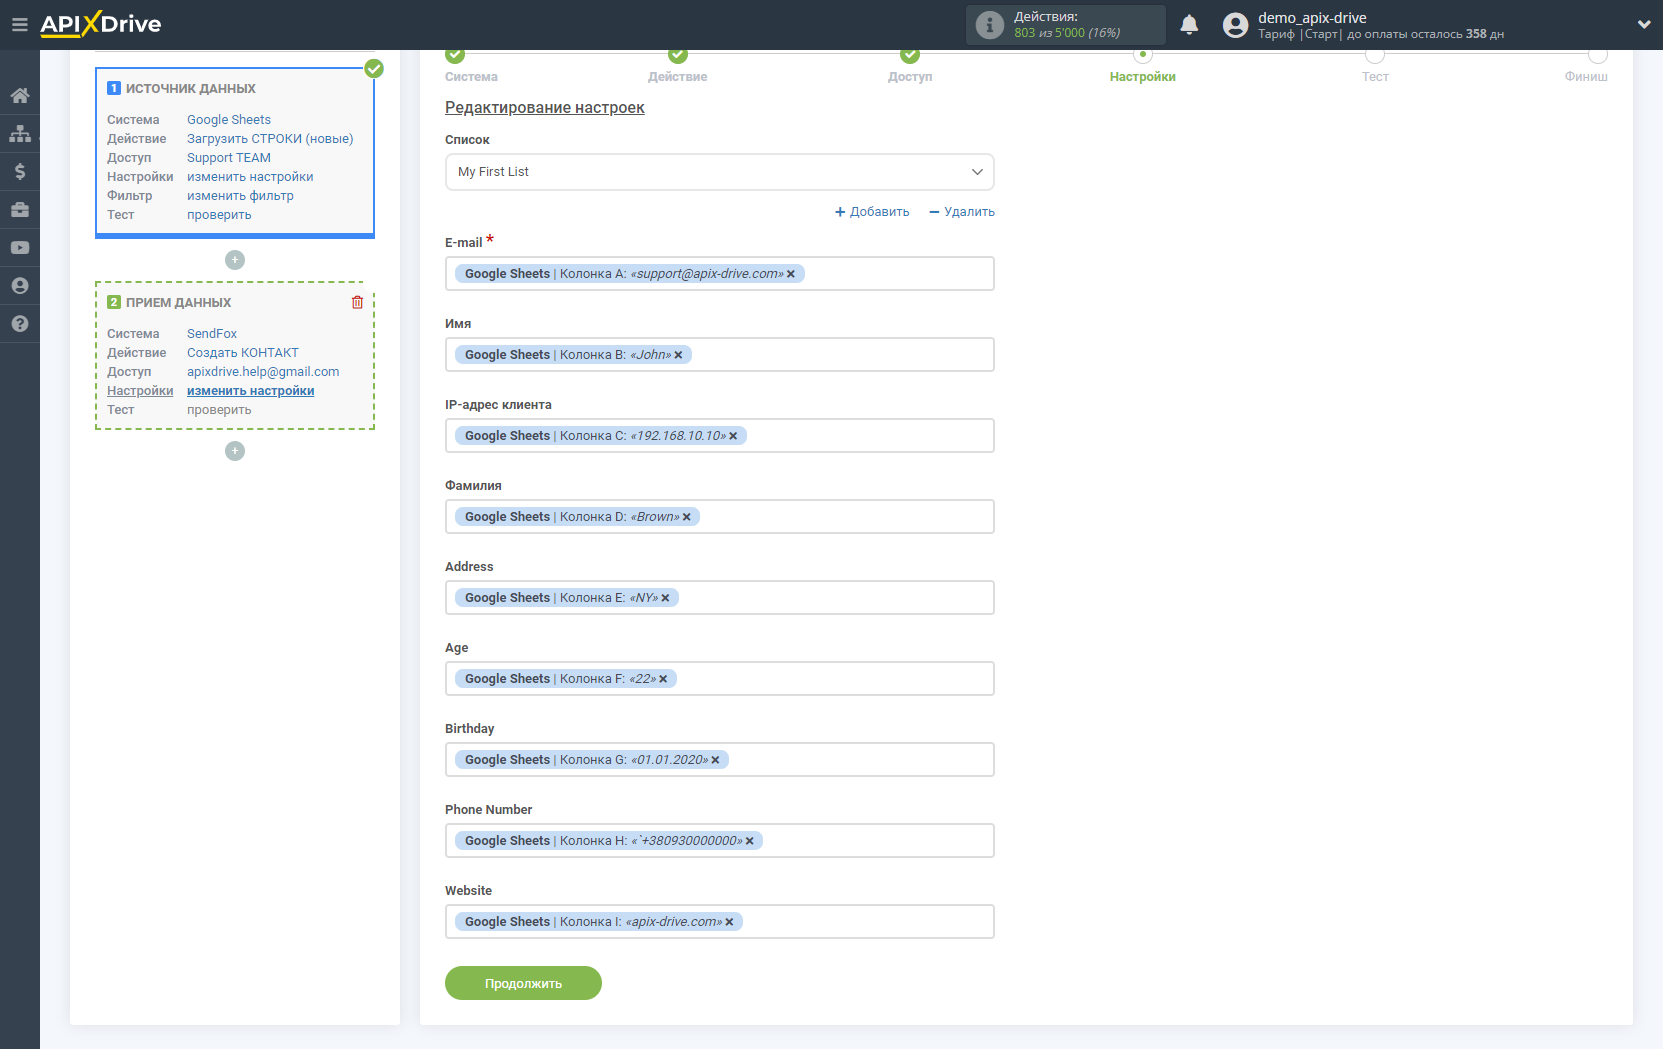Open the help question mark icon
1663x1049 pixels.
tap(20, 324)
